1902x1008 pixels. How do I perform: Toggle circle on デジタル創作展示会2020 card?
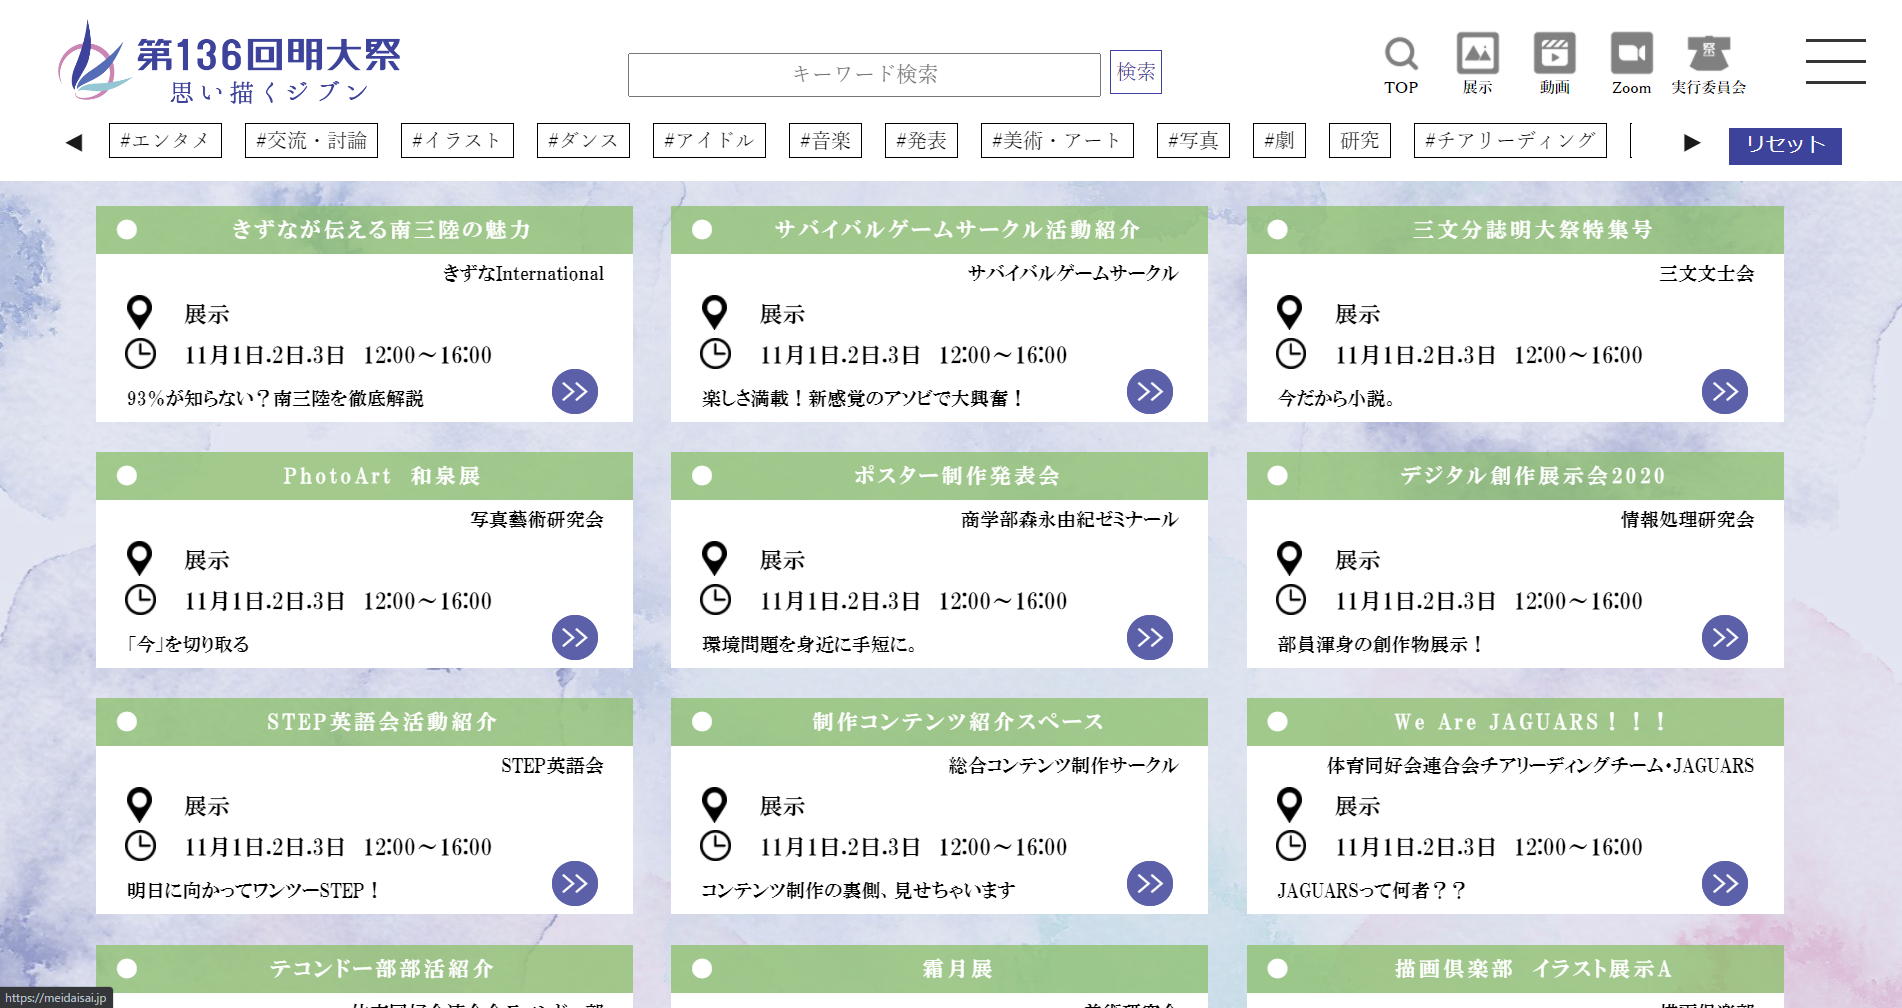1277,476
